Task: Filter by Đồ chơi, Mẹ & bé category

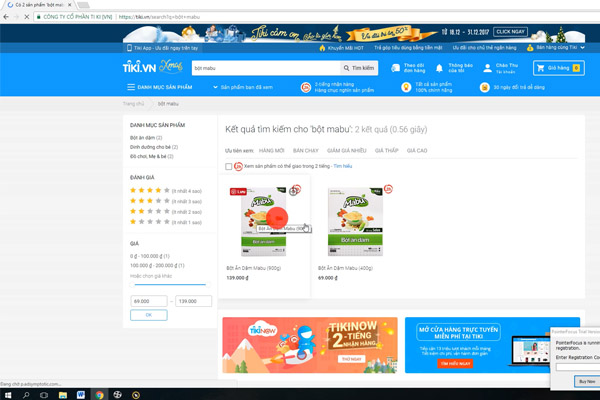Action: [x=152, y=156]
